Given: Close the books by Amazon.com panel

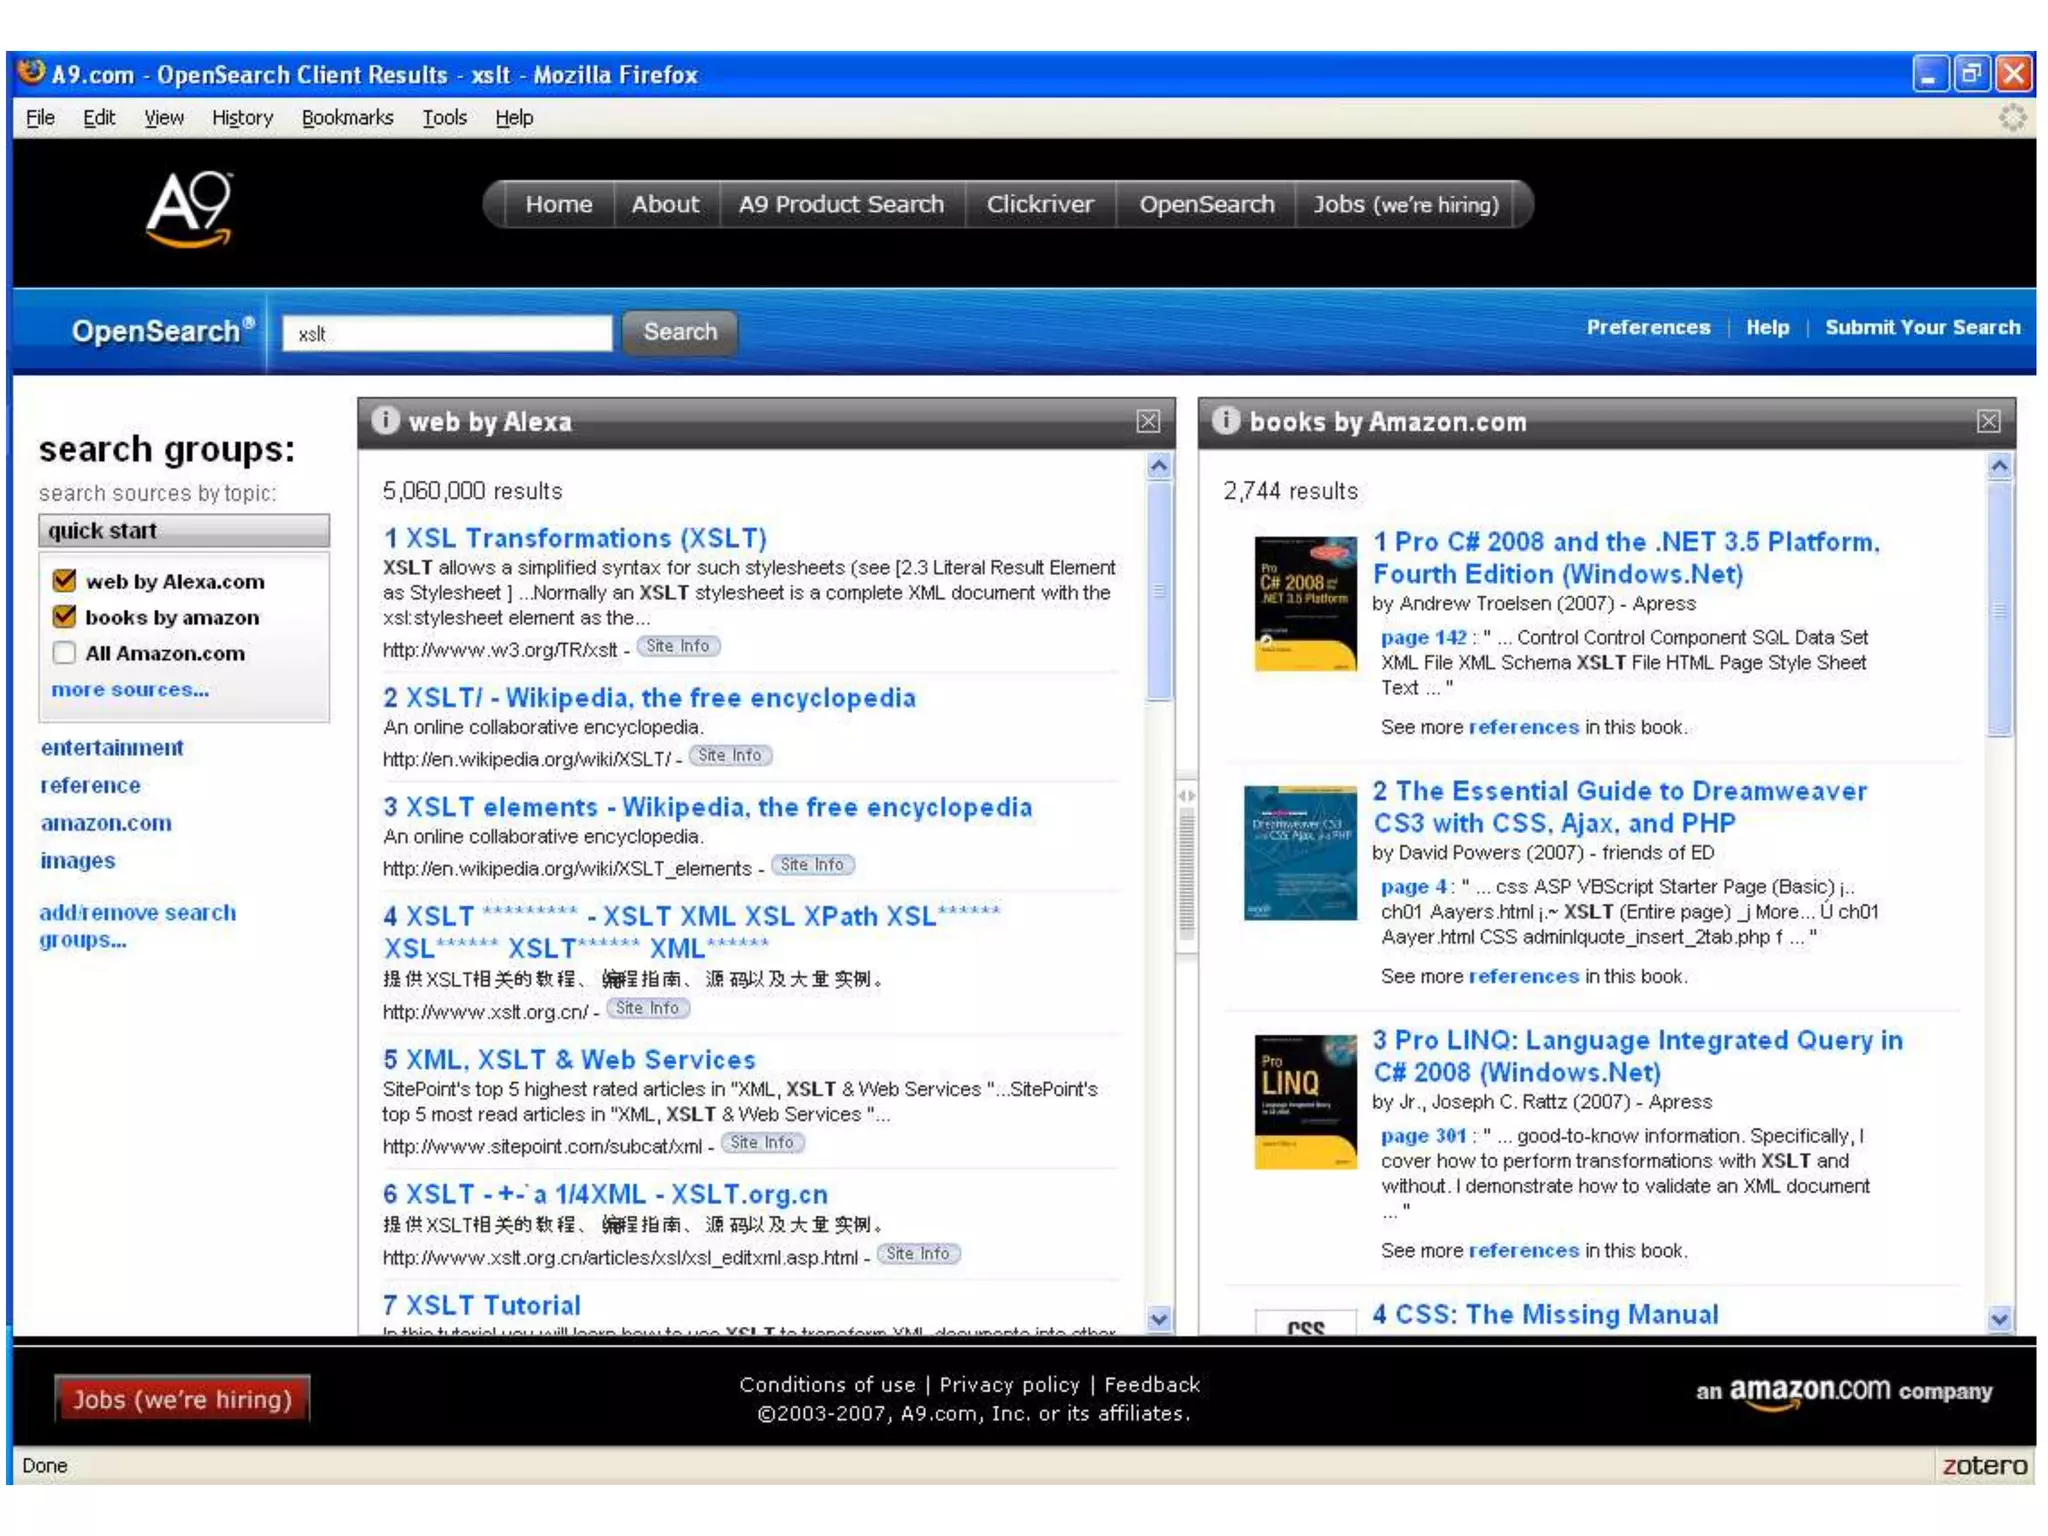Looking at the screenshot, I should click(1988, 421).
